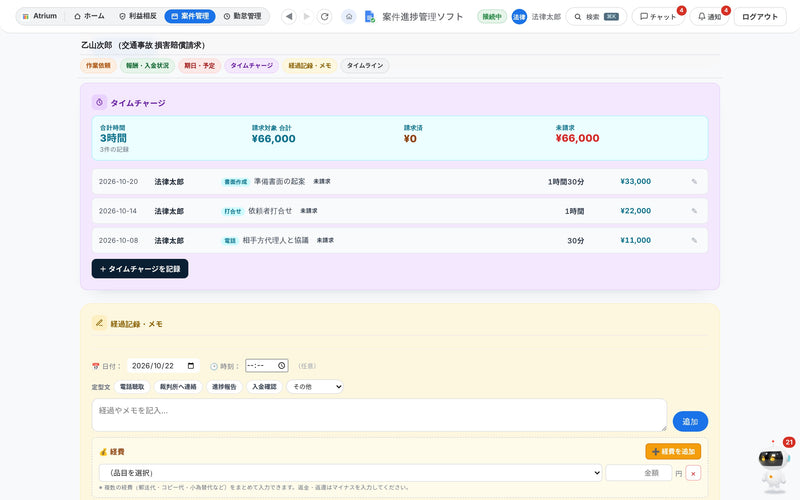Click the 経費を追加 button

tap(673, 452)
